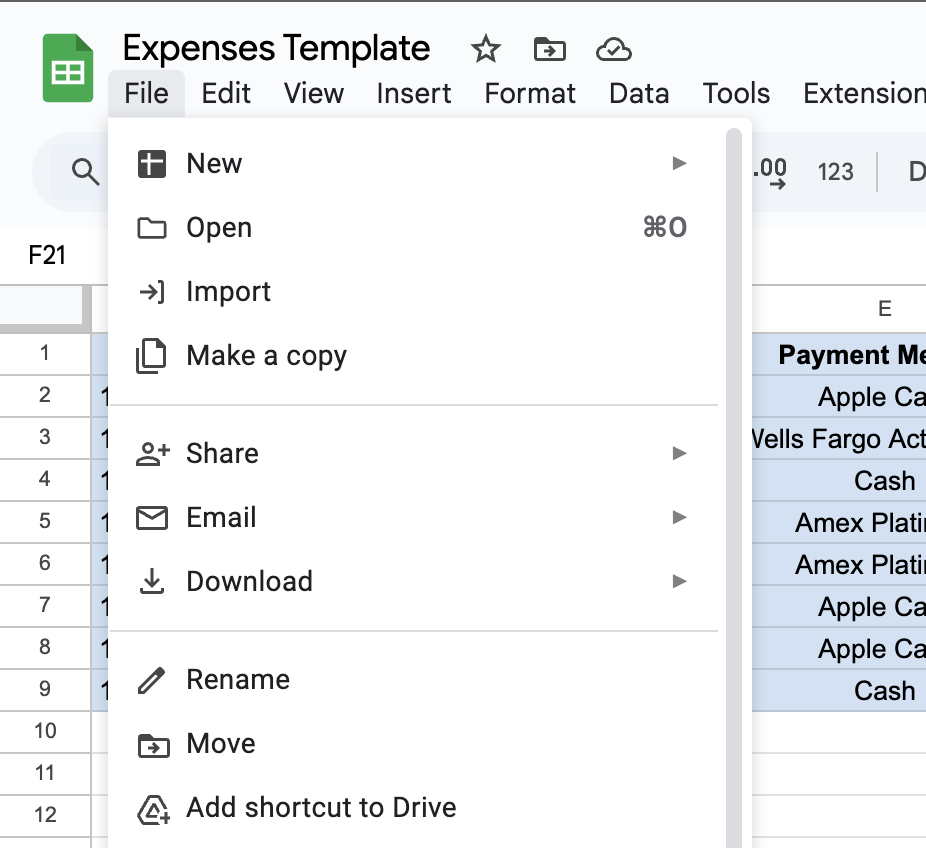
Task: Select Move in the File menu
Action: 413,743
